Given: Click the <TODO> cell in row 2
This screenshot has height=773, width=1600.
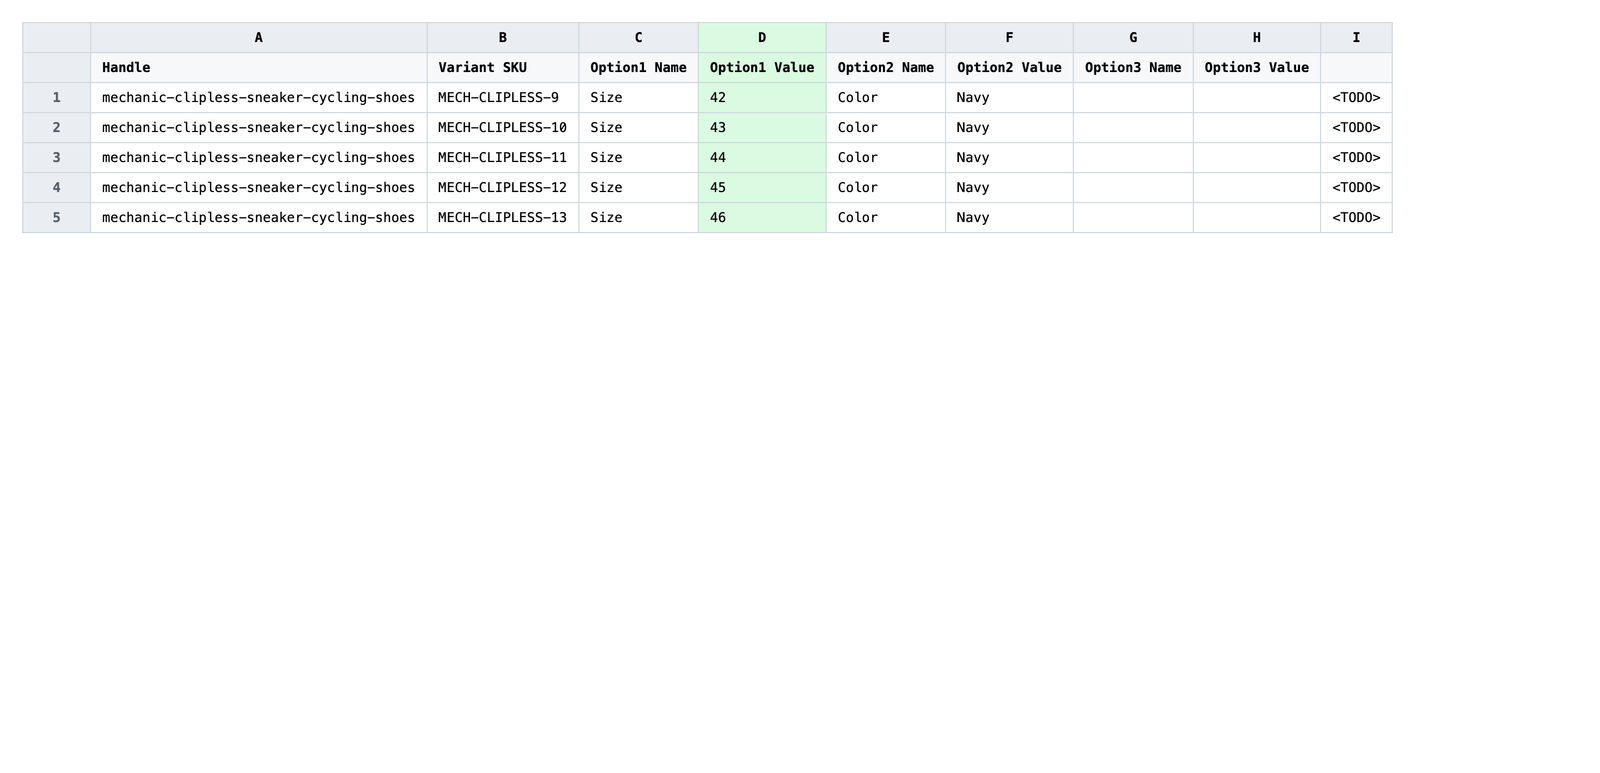Looking at the screenshot, I should [1356, 128].
